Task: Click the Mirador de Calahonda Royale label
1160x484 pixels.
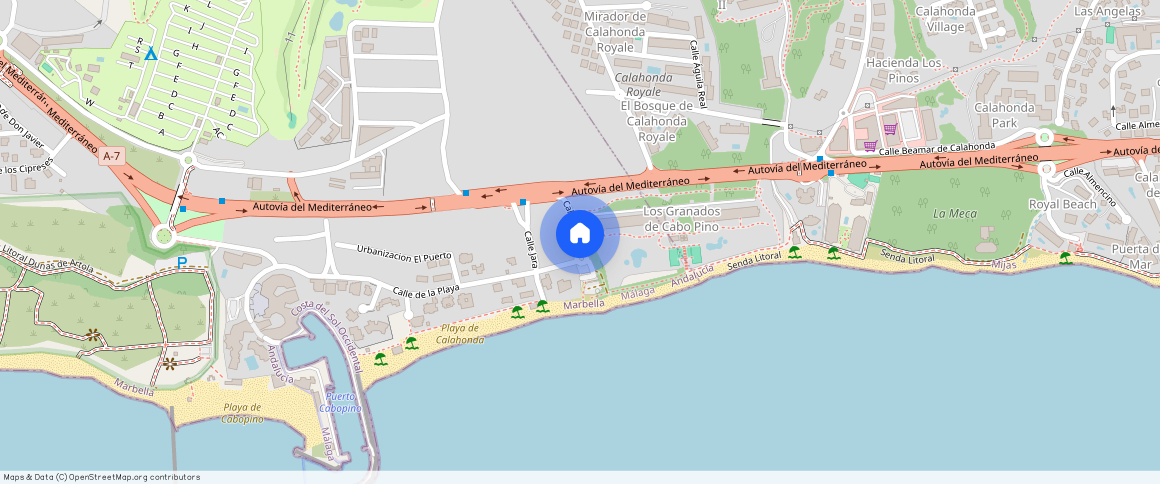Action: click(x=616, y=32)
